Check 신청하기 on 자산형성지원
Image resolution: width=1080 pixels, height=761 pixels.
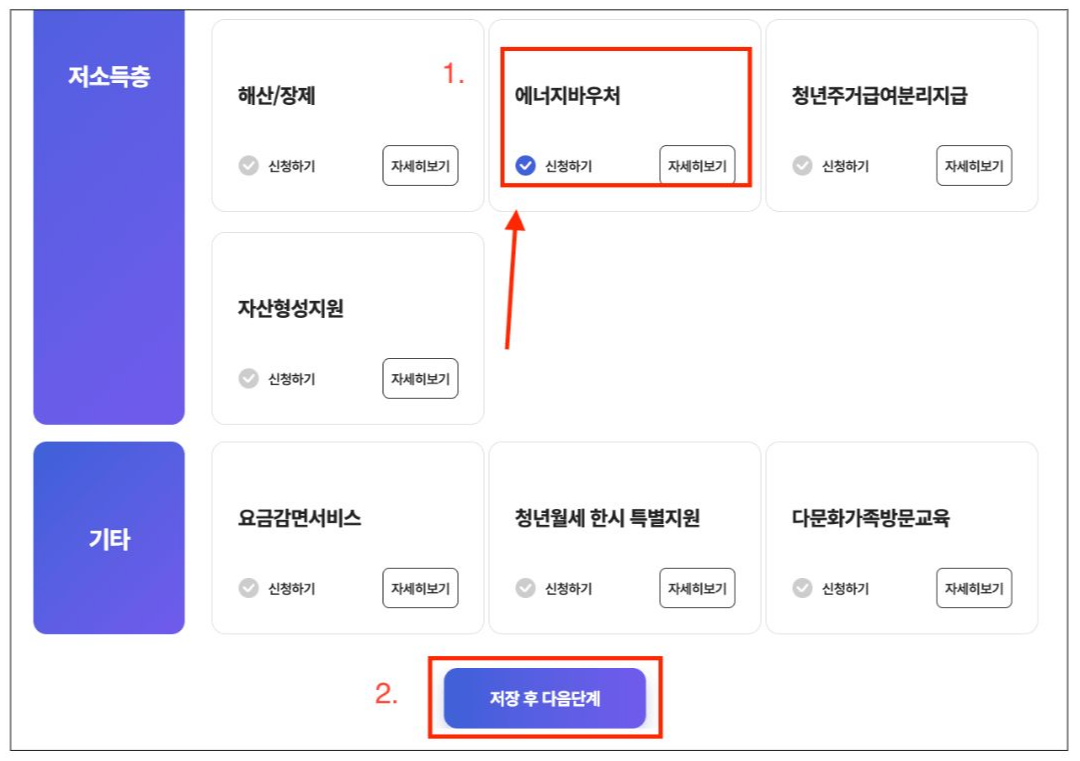(248, 379)
